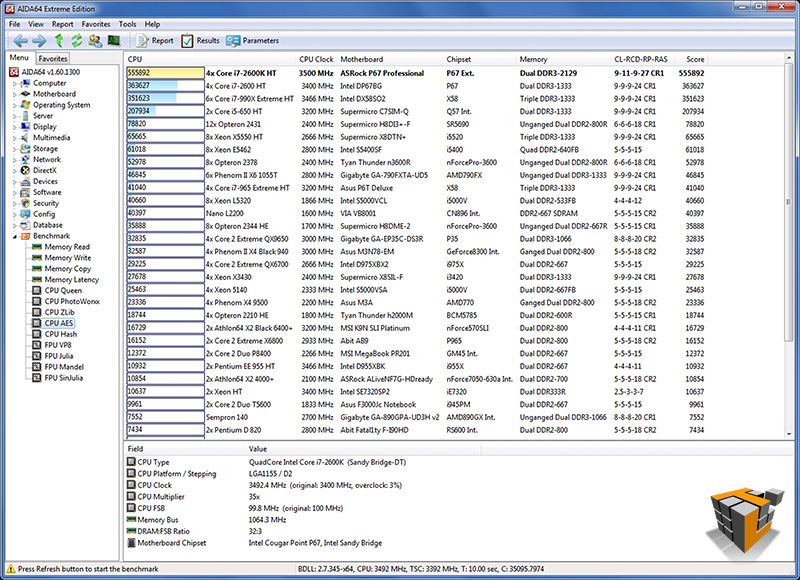The image size is (800, 580).
Task: Click the results list vertical scrollbar thumb
Action: pos(789,203)
